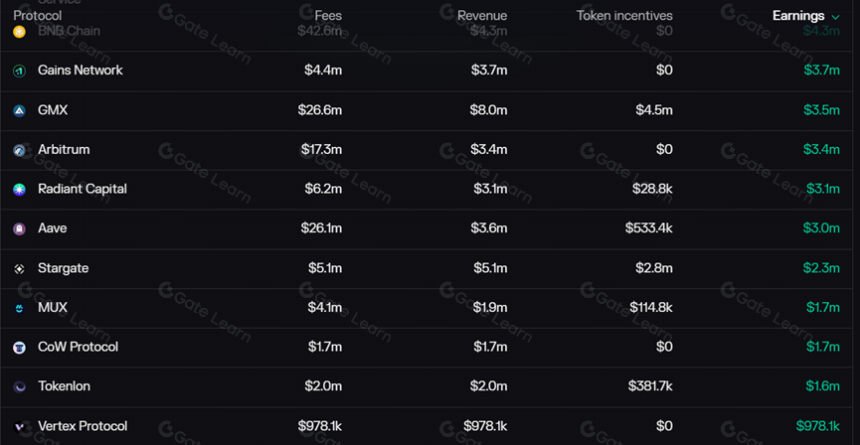Click the Radiant Capital icon
This screenshot has height=445, width=860.
pos(19,189)
